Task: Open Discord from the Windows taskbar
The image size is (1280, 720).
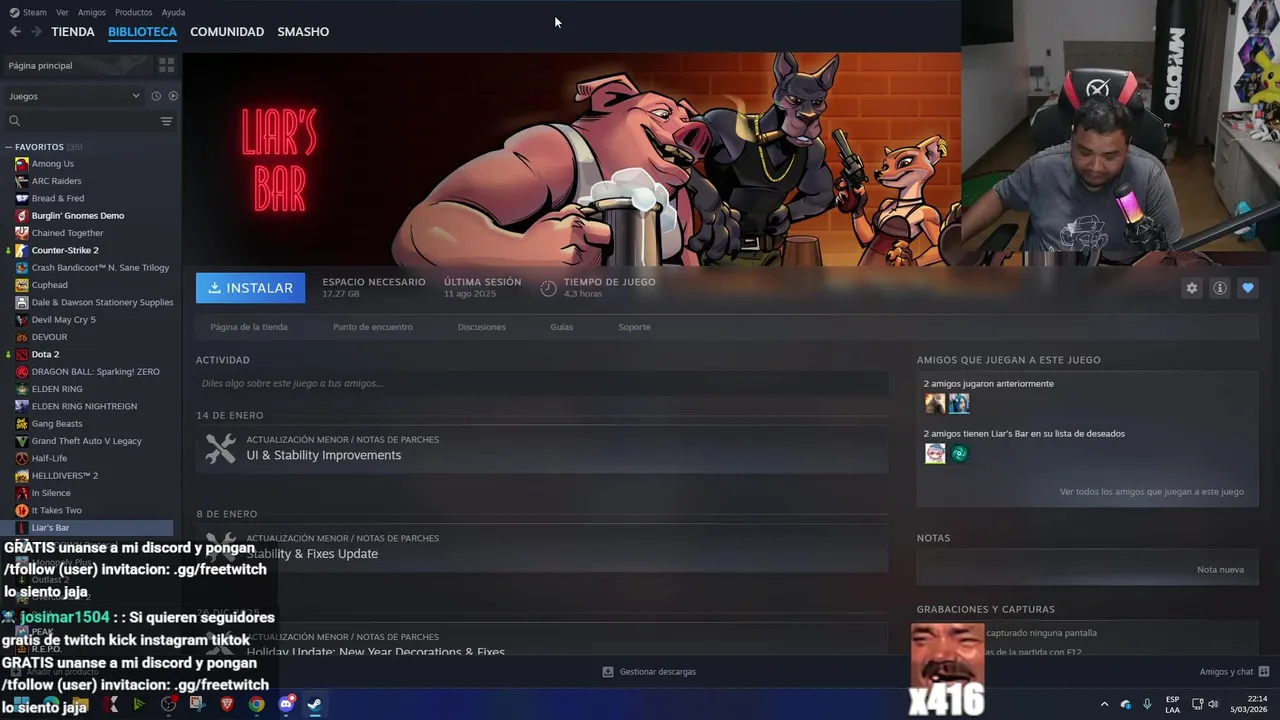Action: 286,704
